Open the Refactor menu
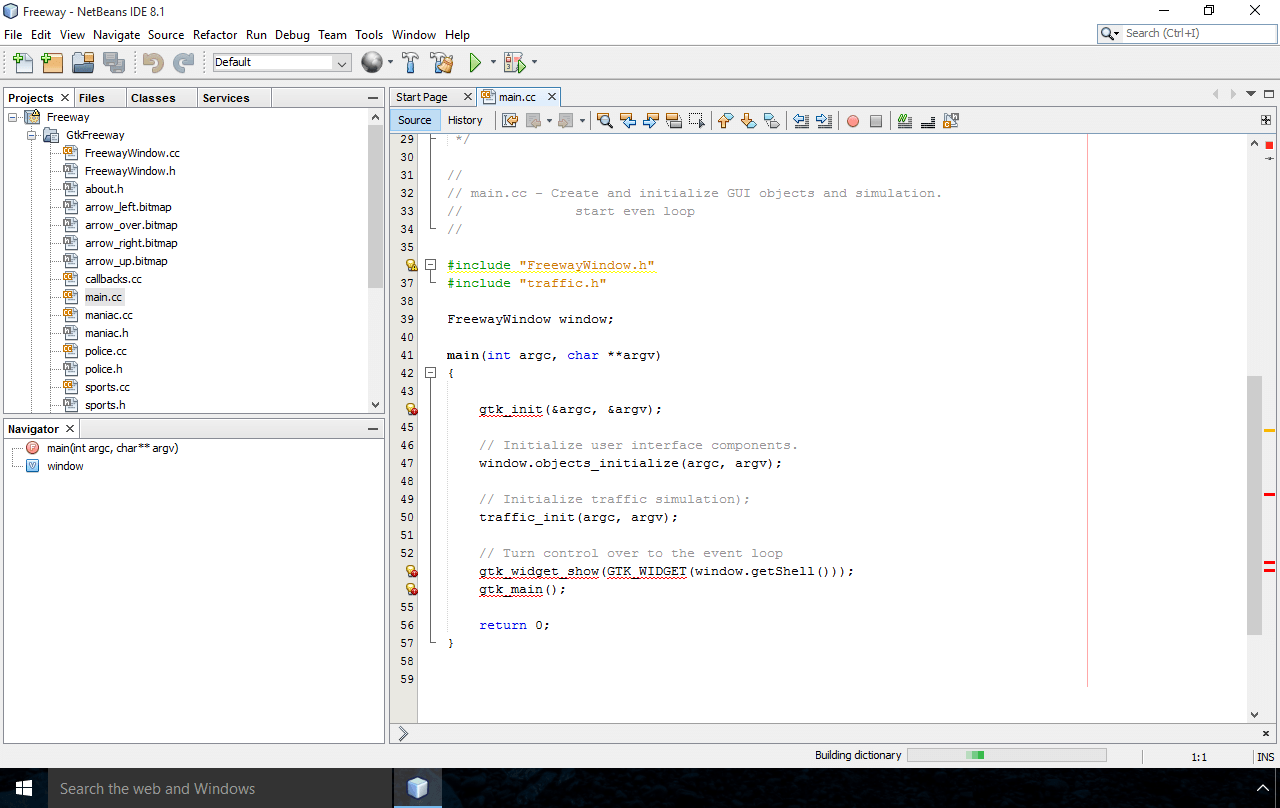The width and height of the screenshot is (1280, 808). click(214, 34)
